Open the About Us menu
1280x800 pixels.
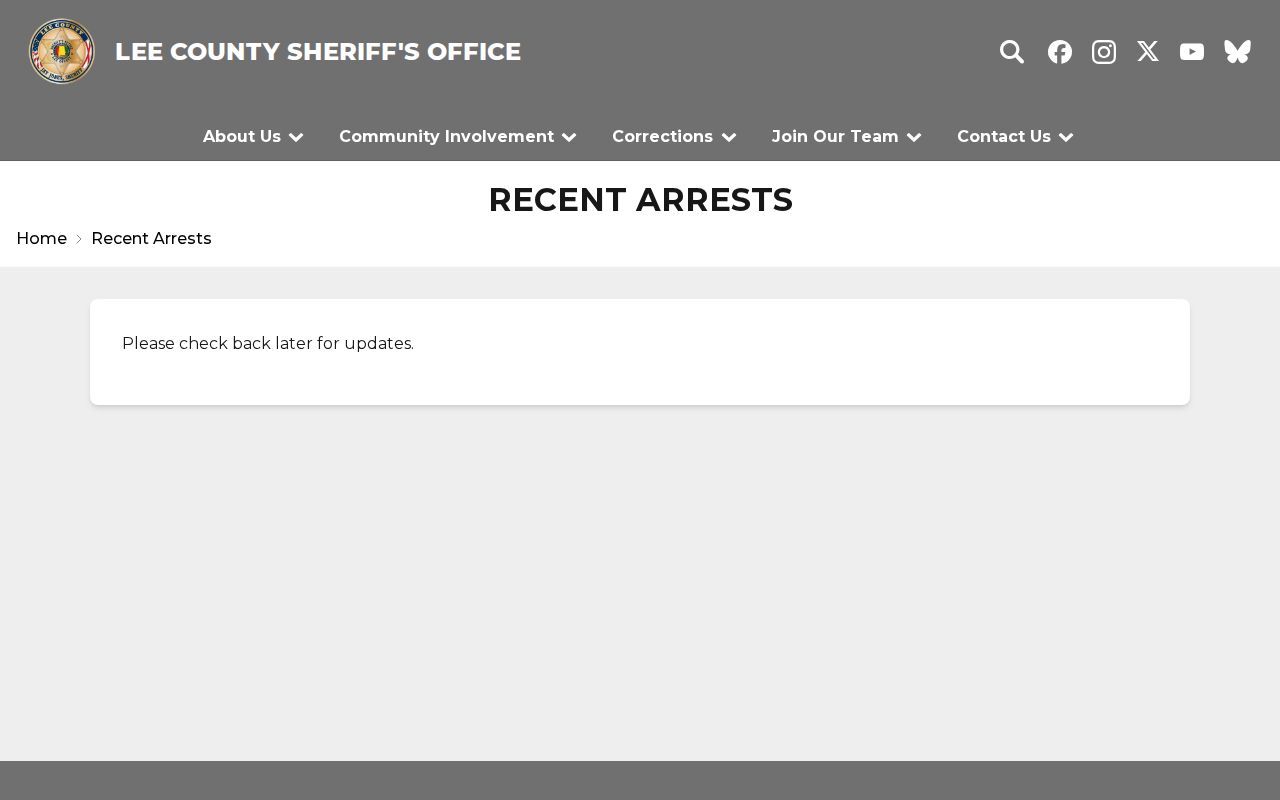[242, 136]
